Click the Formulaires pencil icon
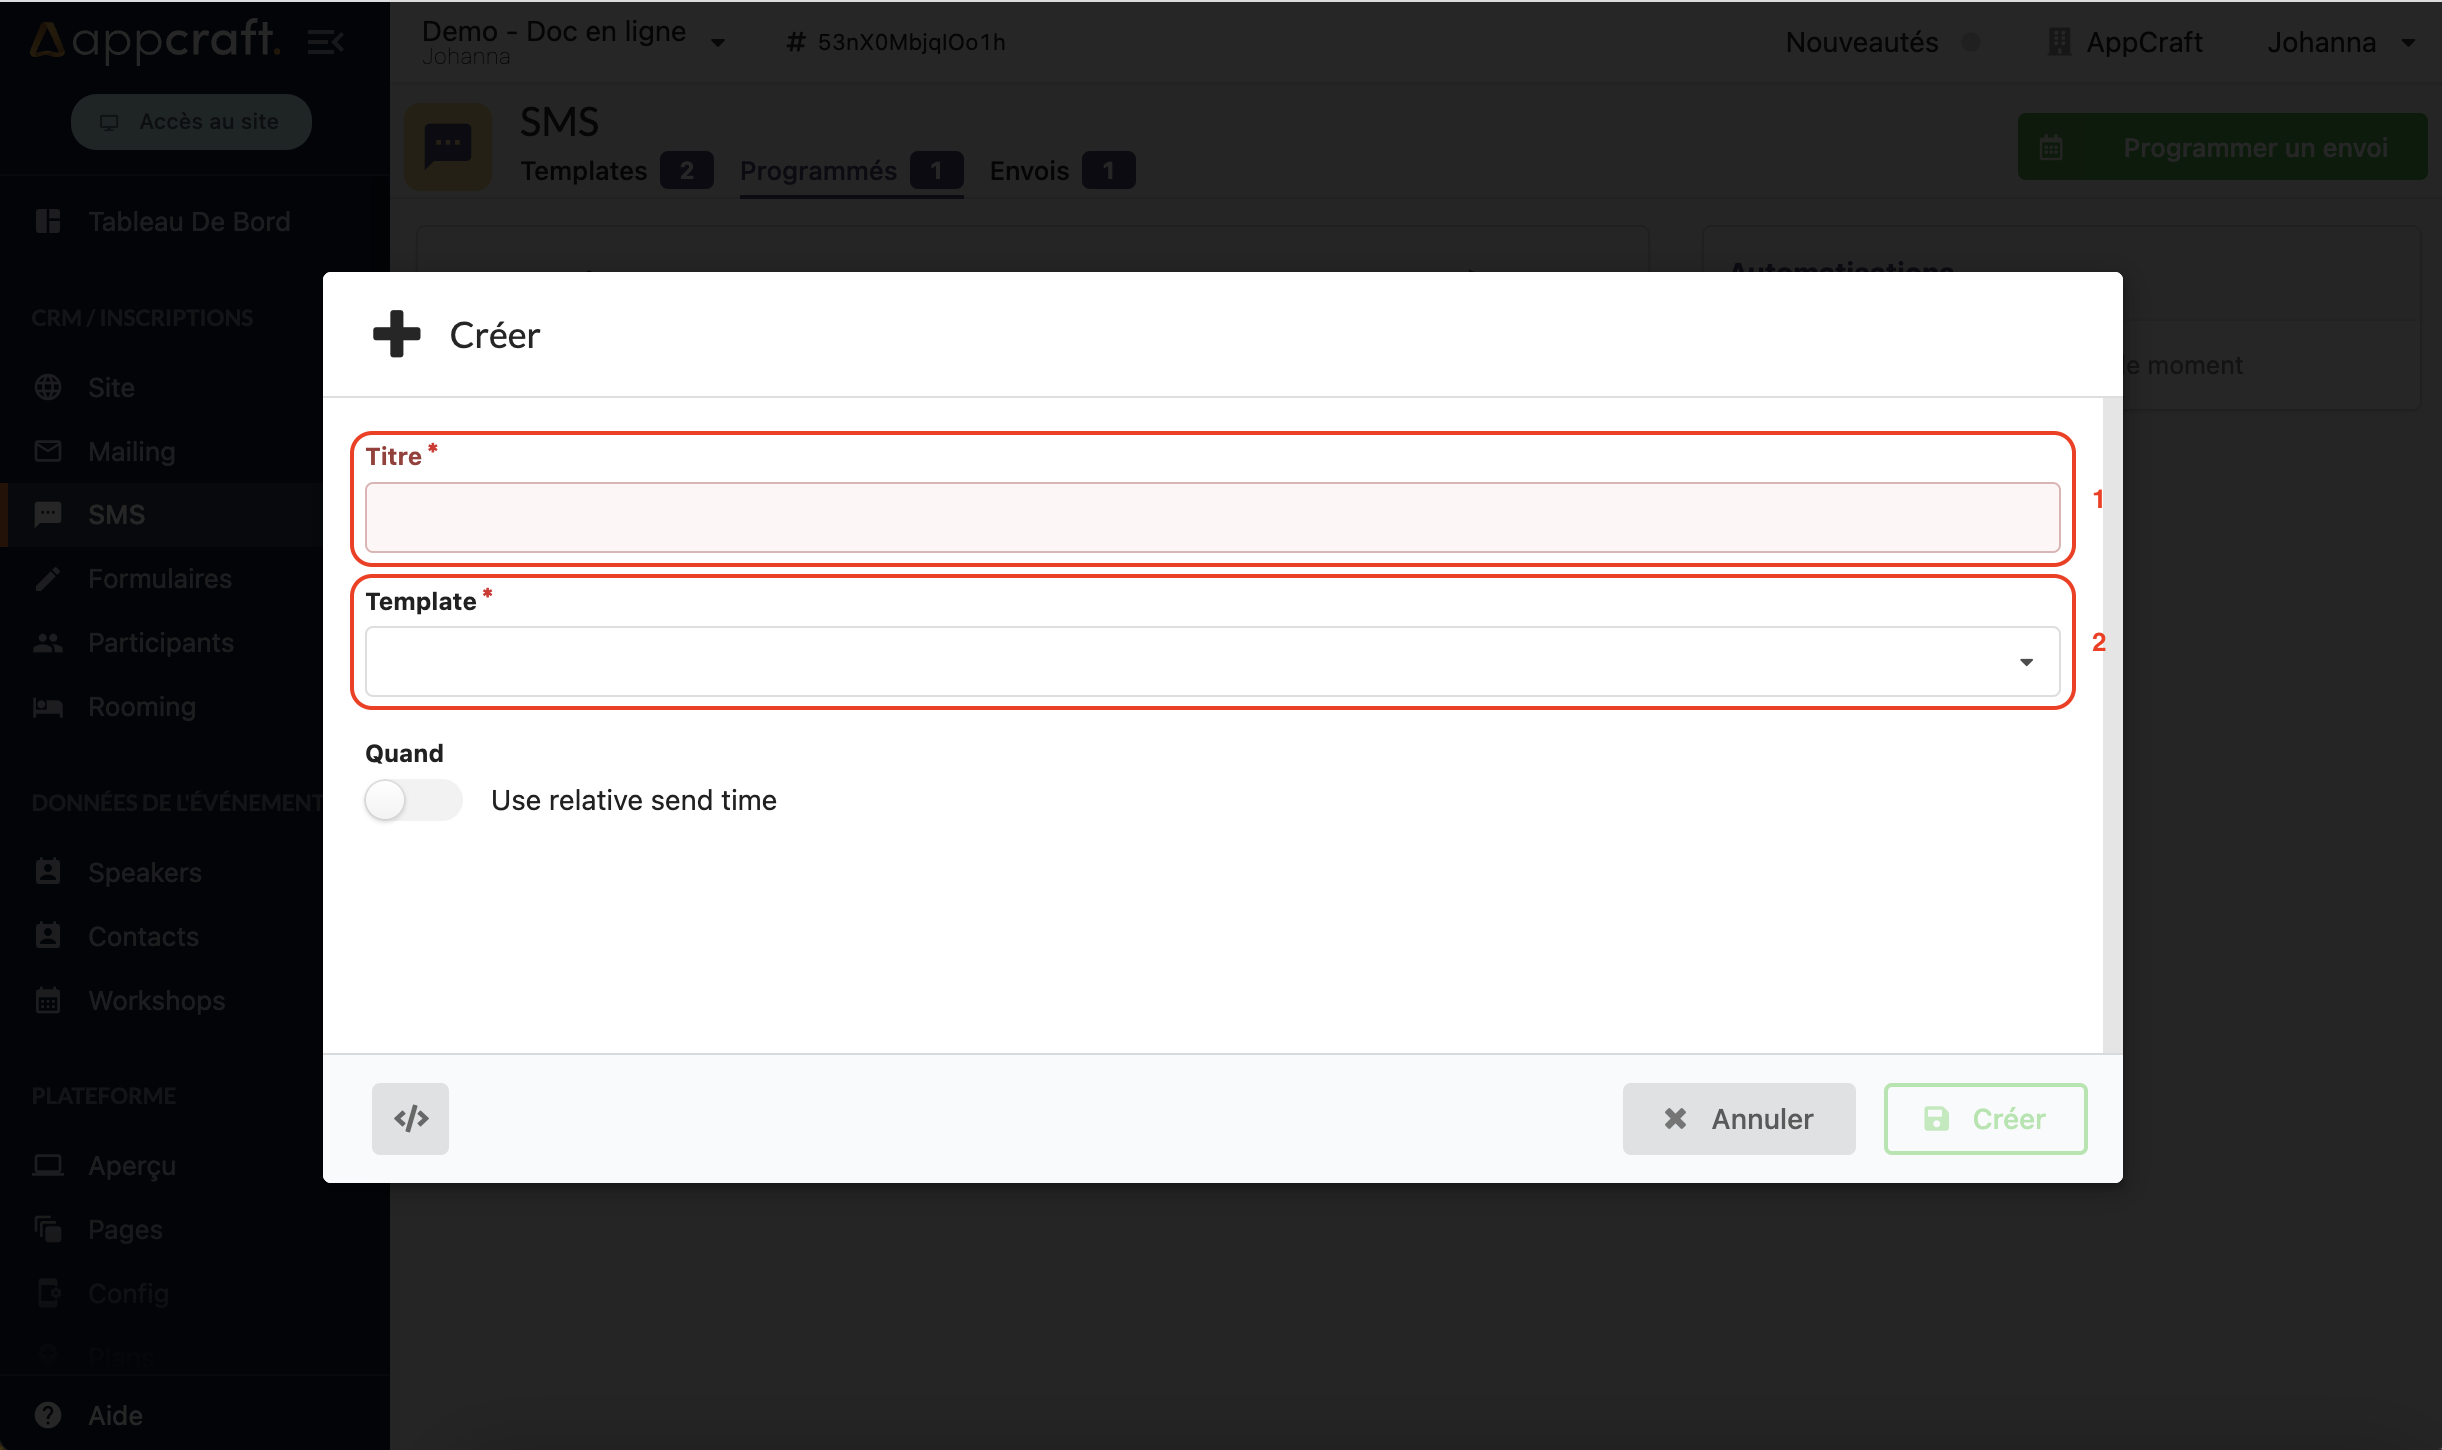The image size is (2442, 1450). (47, 578)
